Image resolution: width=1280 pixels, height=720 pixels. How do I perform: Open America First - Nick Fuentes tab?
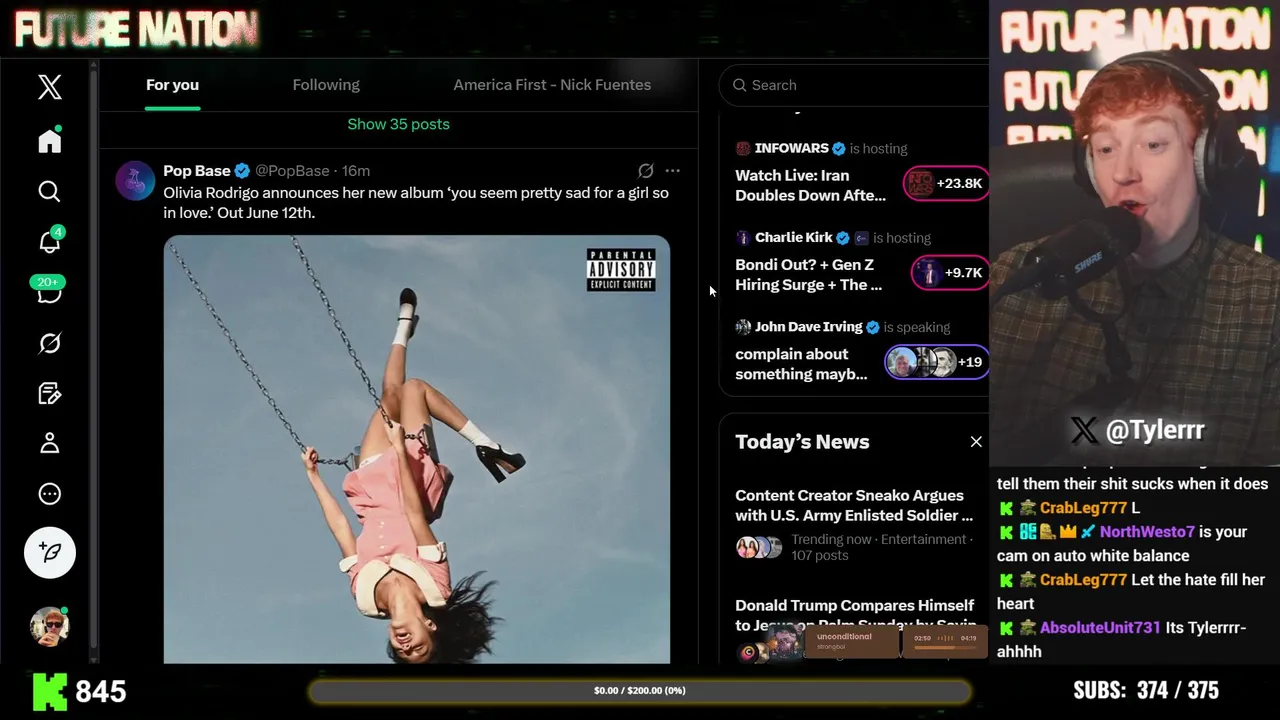coord(552,85)
